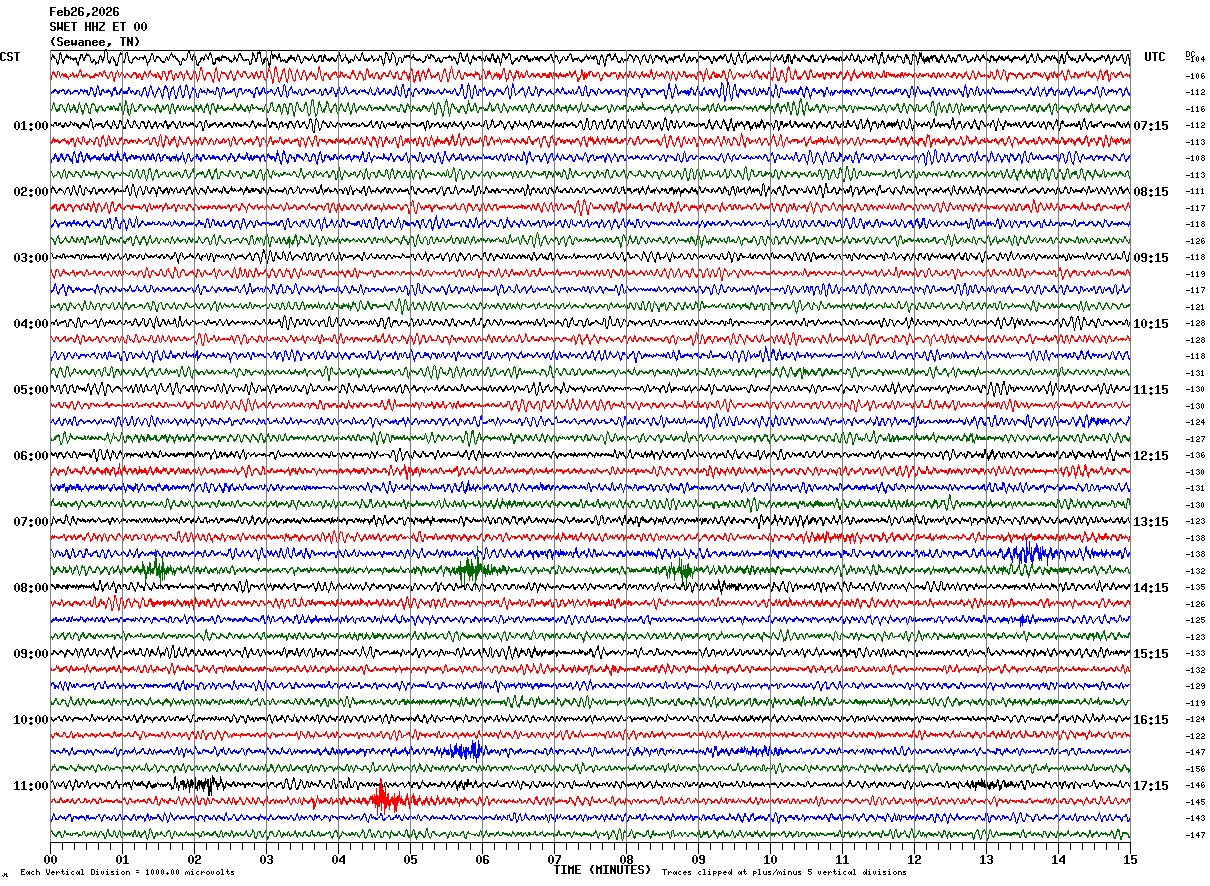The width and height of the screenshot is (1210, 886).
Task: Click the 07:15 UTC time label
Action: click(x=1151, y=126)
